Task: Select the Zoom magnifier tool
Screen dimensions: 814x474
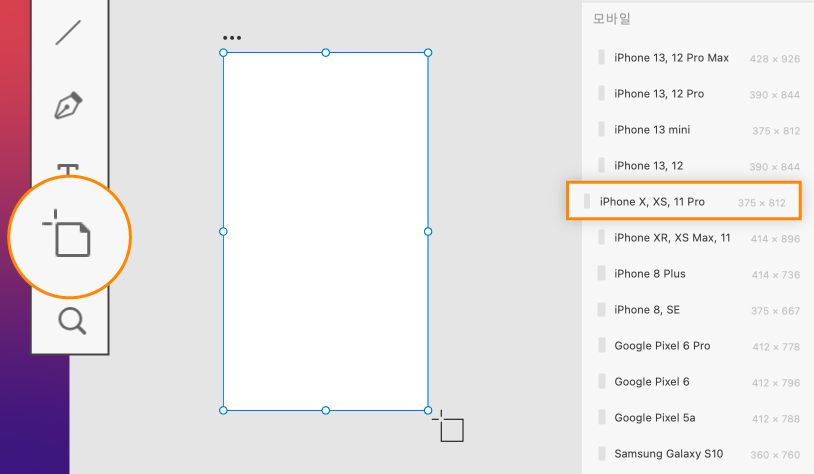Action: click(x=72, y=321)
